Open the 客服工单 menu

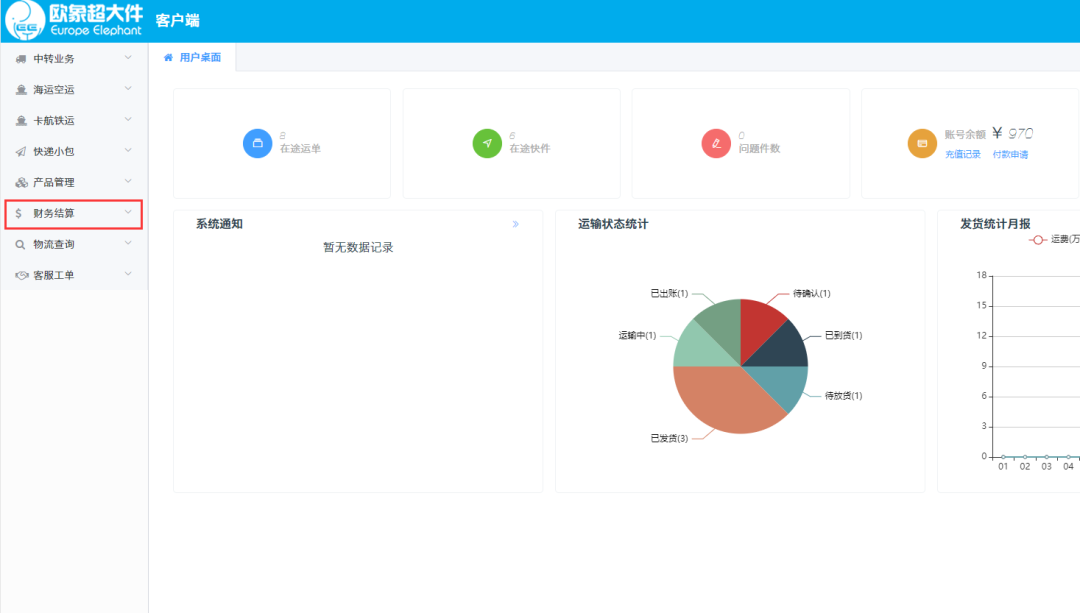click(74, 276)
